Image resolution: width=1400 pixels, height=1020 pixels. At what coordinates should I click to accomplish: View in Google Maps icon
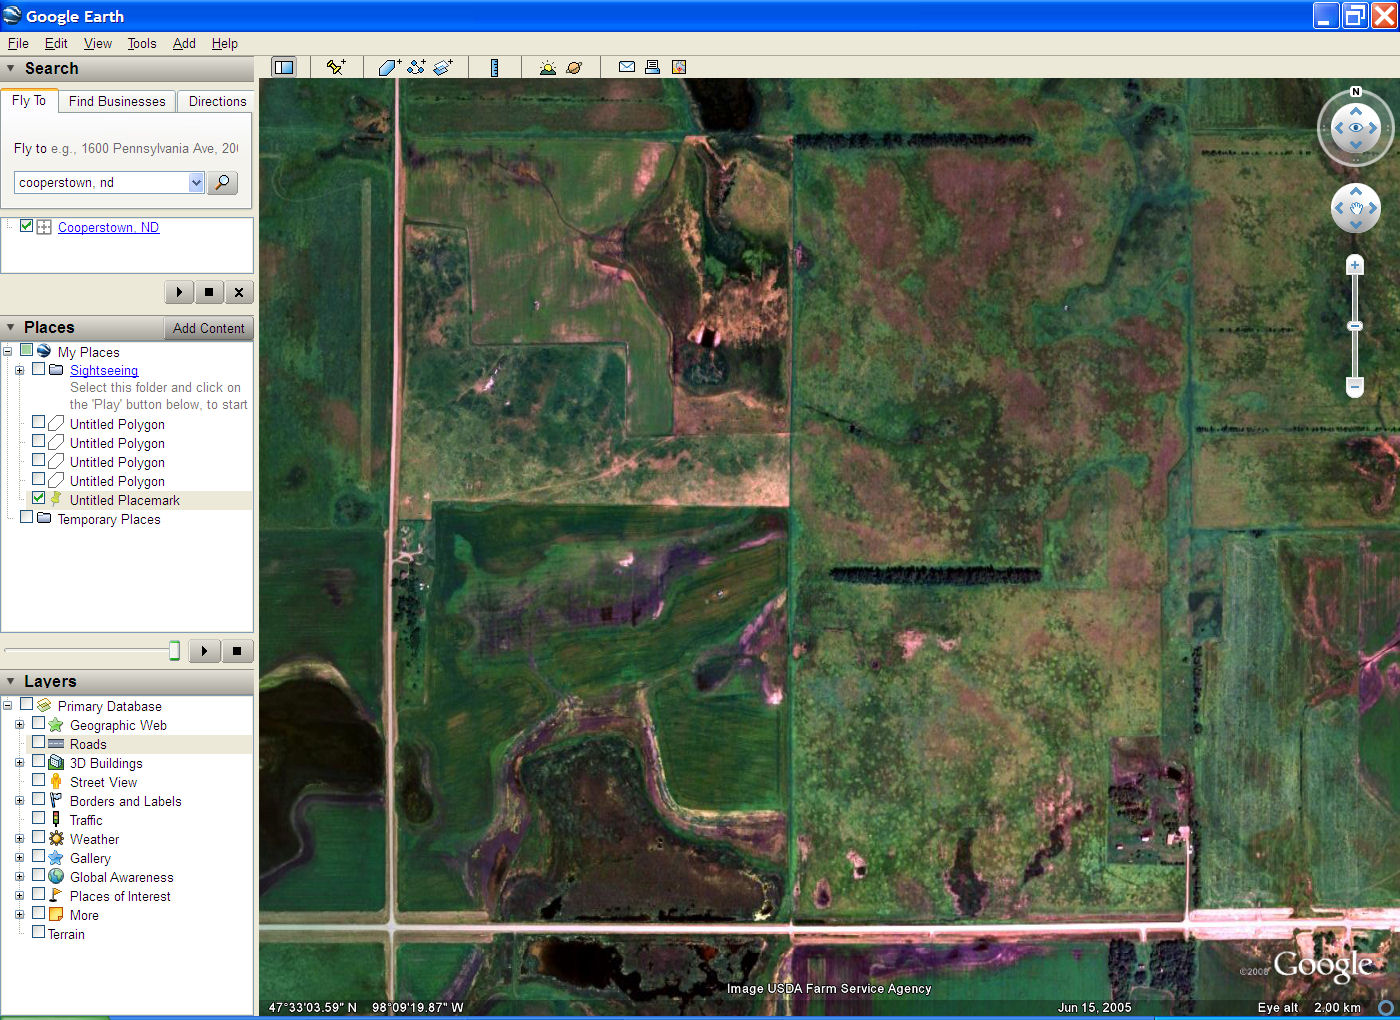coord(679,67)
